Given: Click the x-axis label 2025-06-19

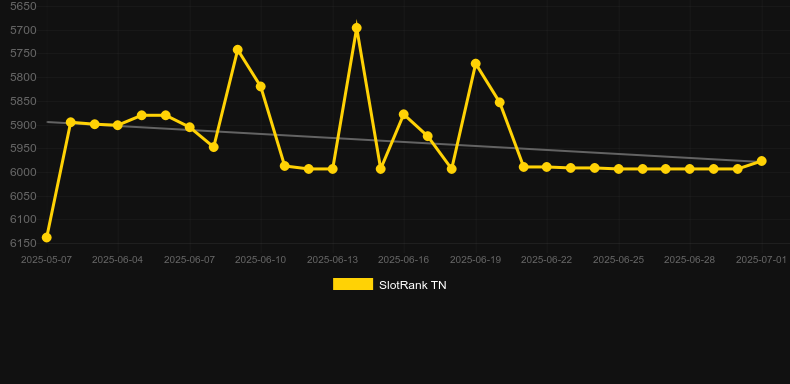Looking at the screenshot, I should click(475, 260).
